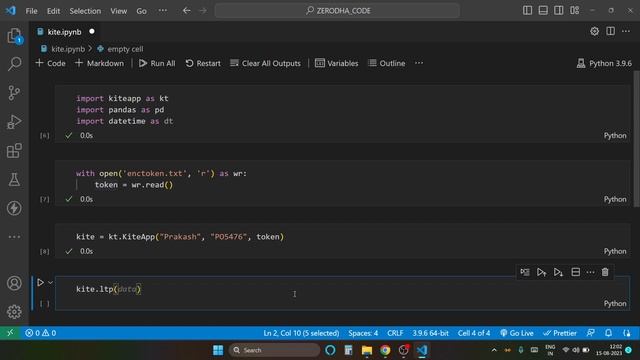Image resolution: width=640 pixels, height=360 pixels.
Task: Click Run All in notebook toolbar
Action: [157, 63]
